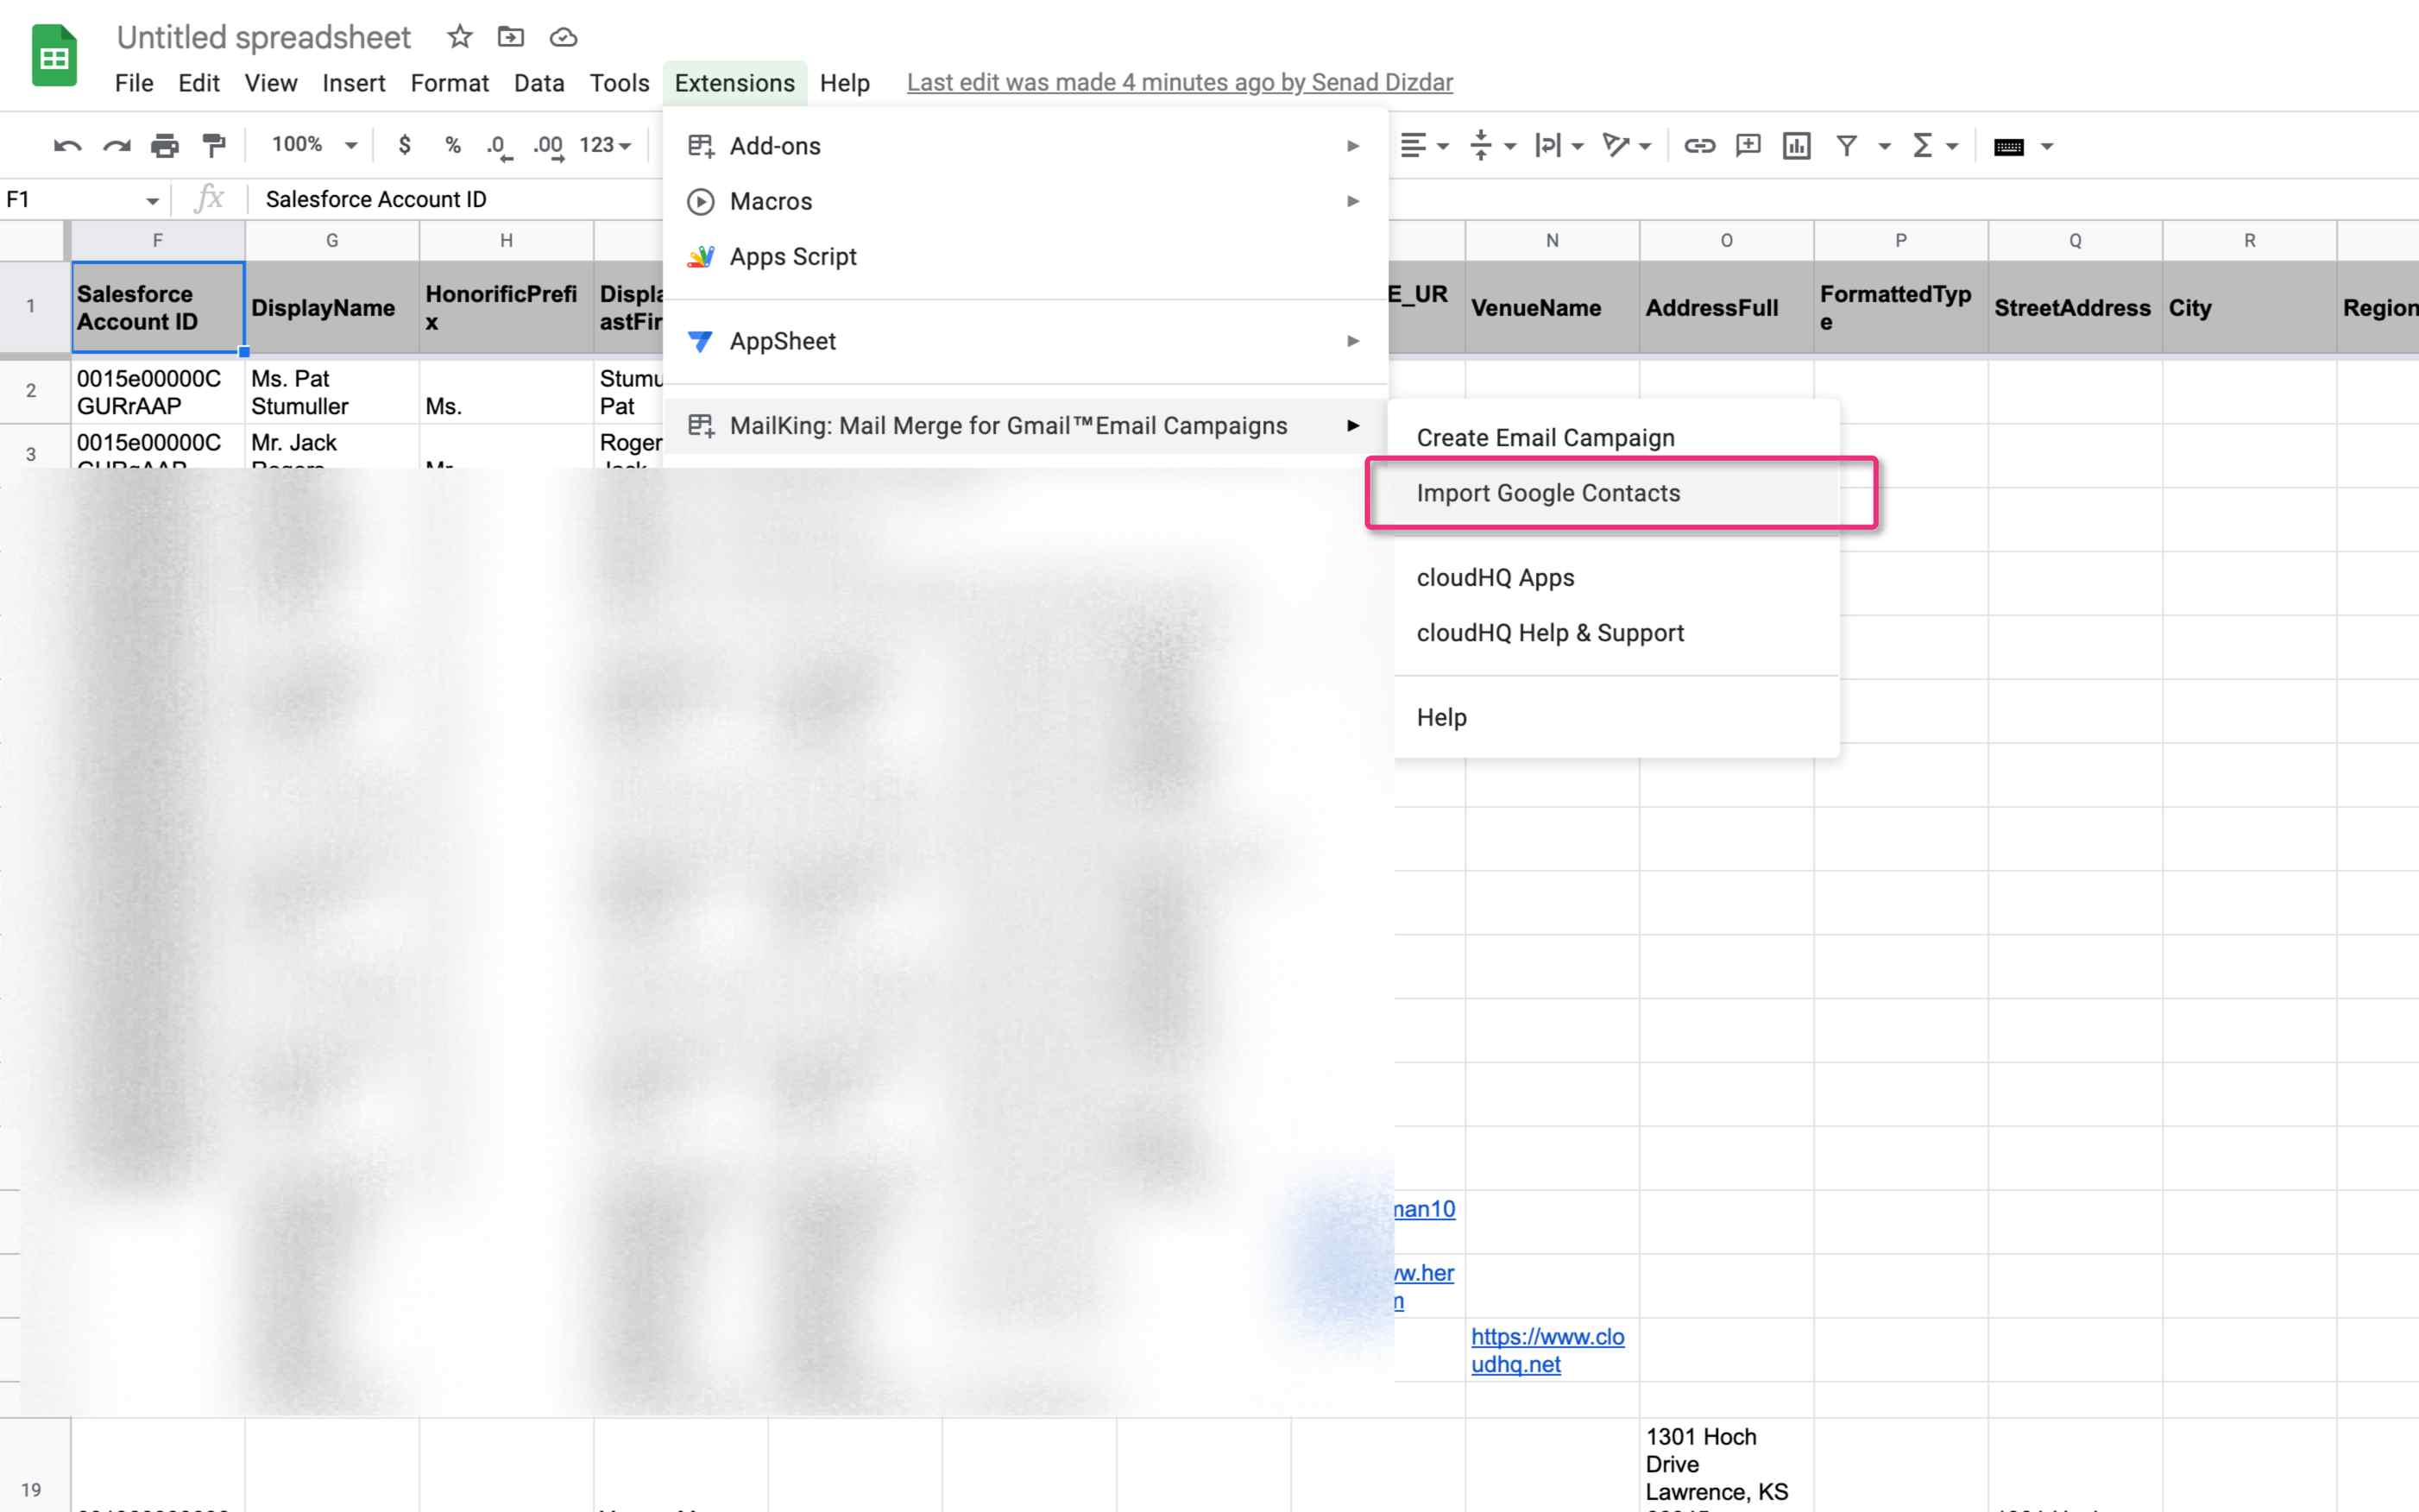Select the StreetAddress header cell

(2075, 308)
